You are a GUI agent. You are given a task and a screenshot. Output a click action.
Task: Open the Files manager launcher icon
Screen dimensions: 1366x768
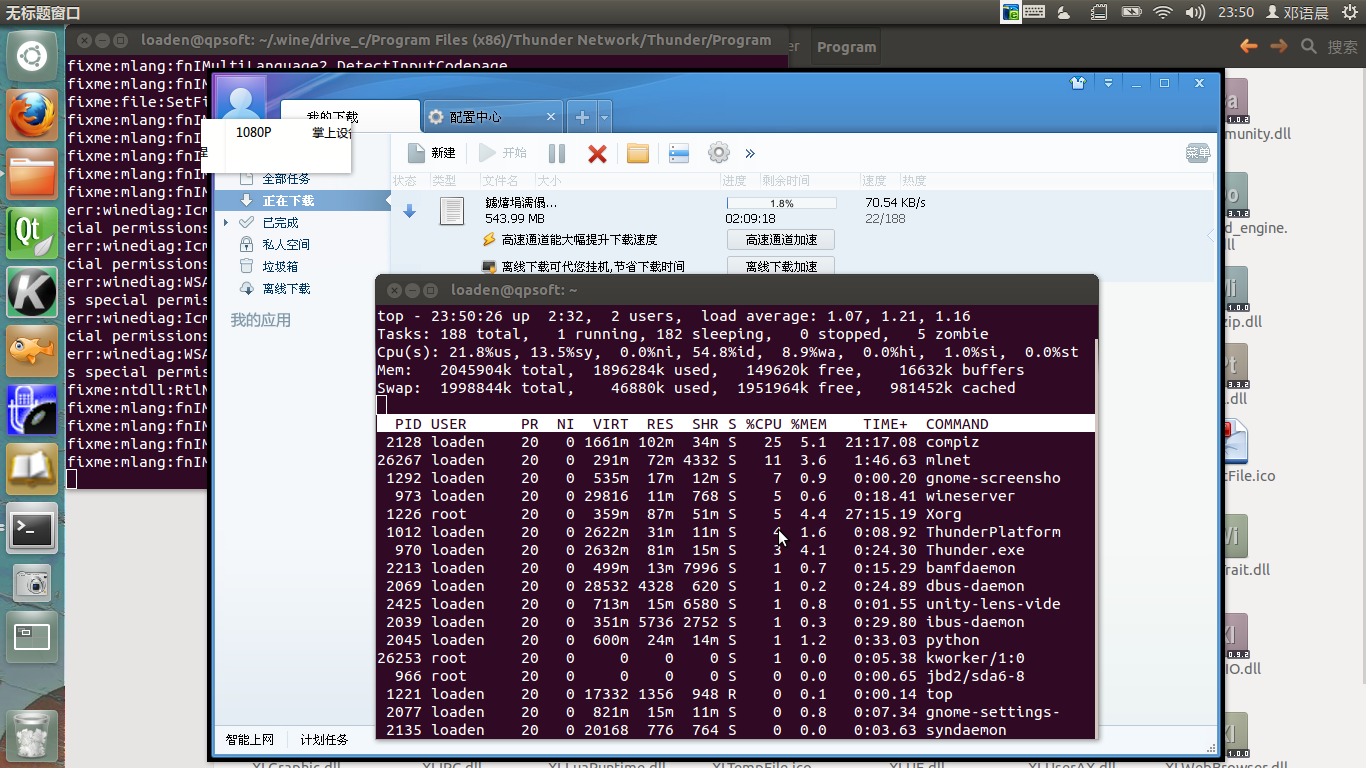32,174
